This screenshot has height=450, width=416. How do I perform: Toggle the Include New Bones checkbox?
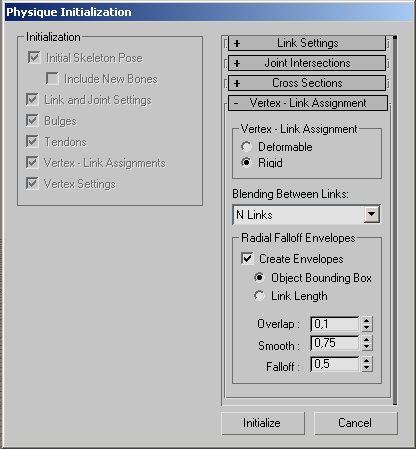coord(52,79)
